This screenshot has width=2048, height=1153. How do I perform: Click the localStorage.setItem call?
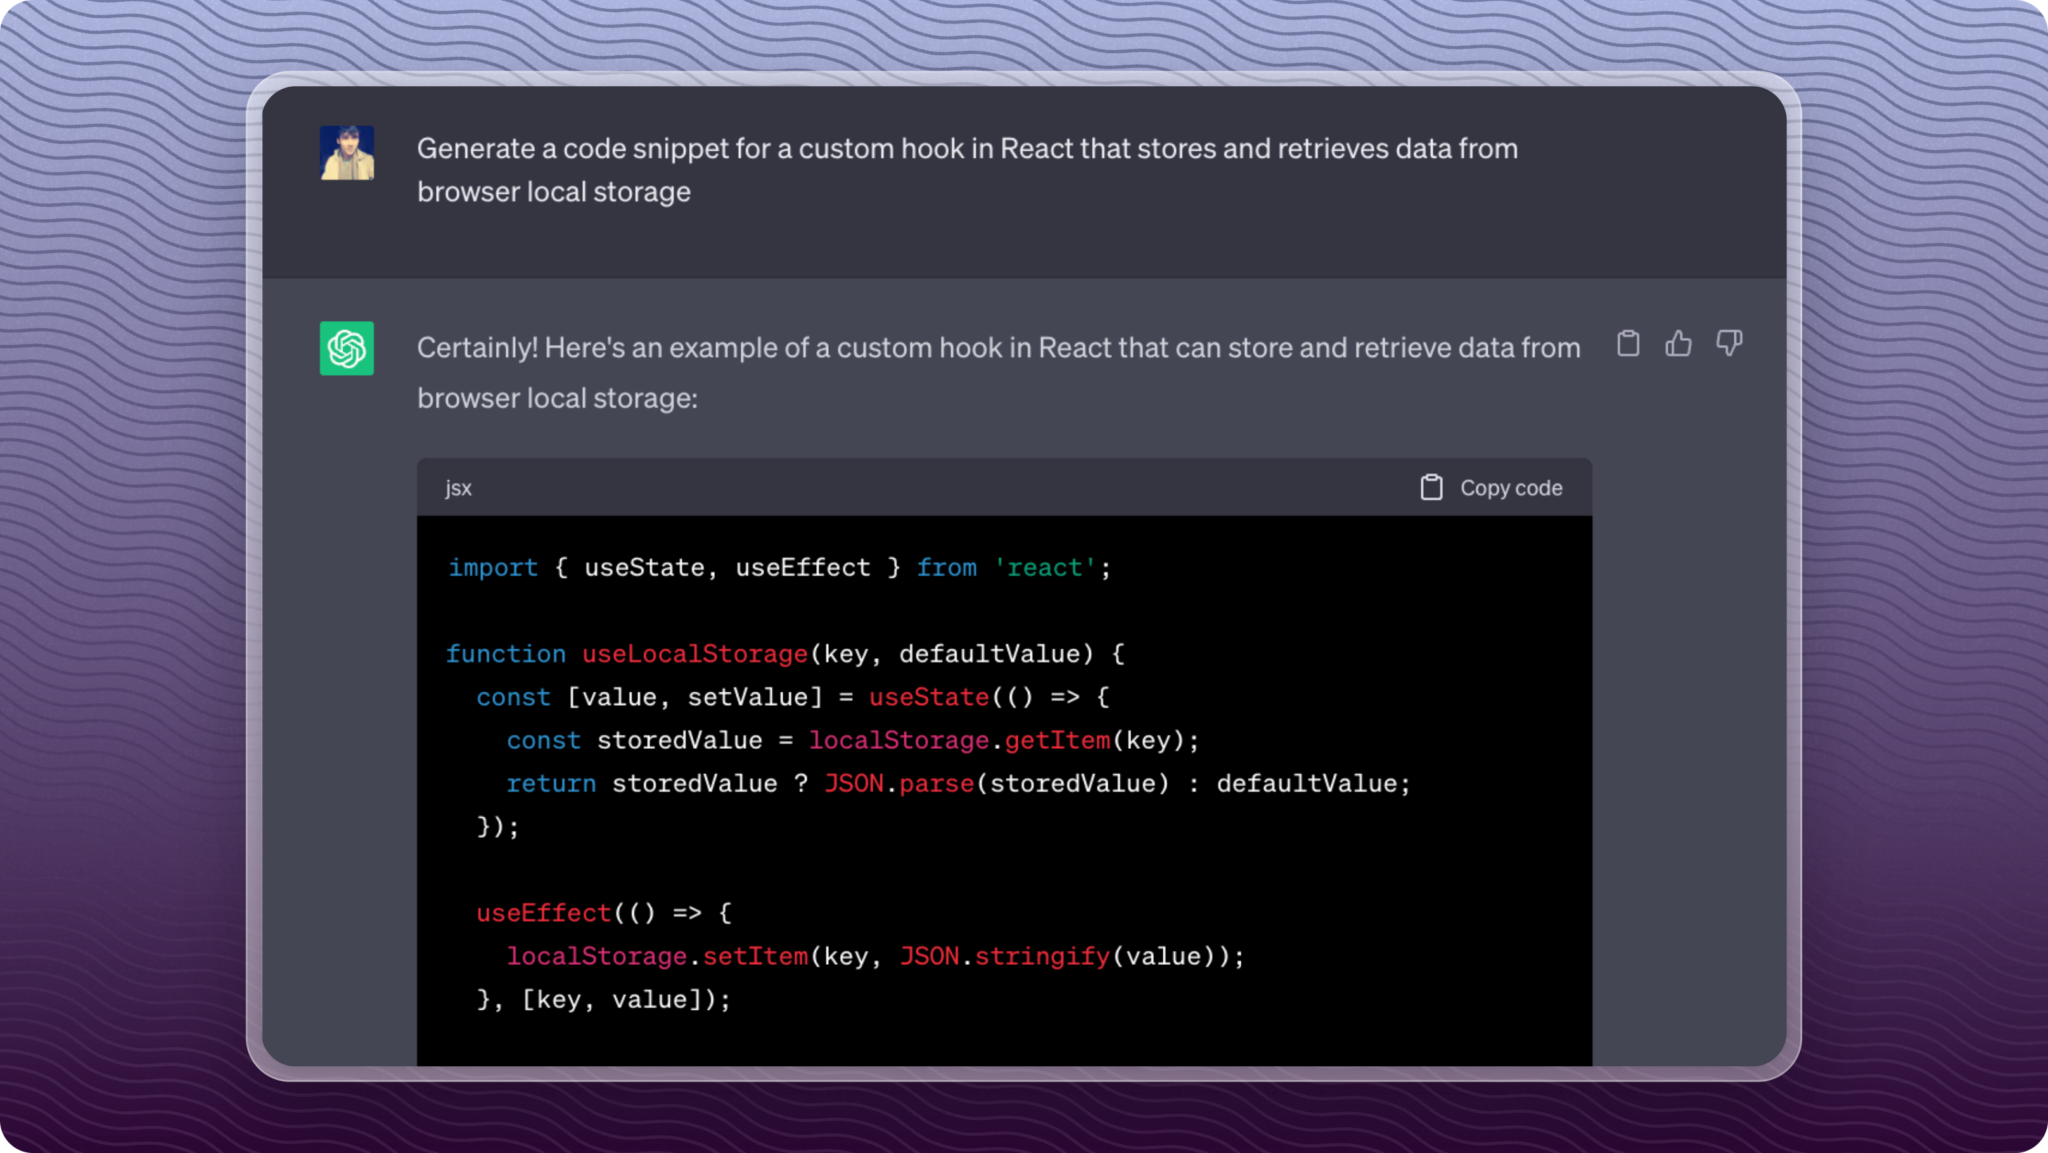point(658,956)
